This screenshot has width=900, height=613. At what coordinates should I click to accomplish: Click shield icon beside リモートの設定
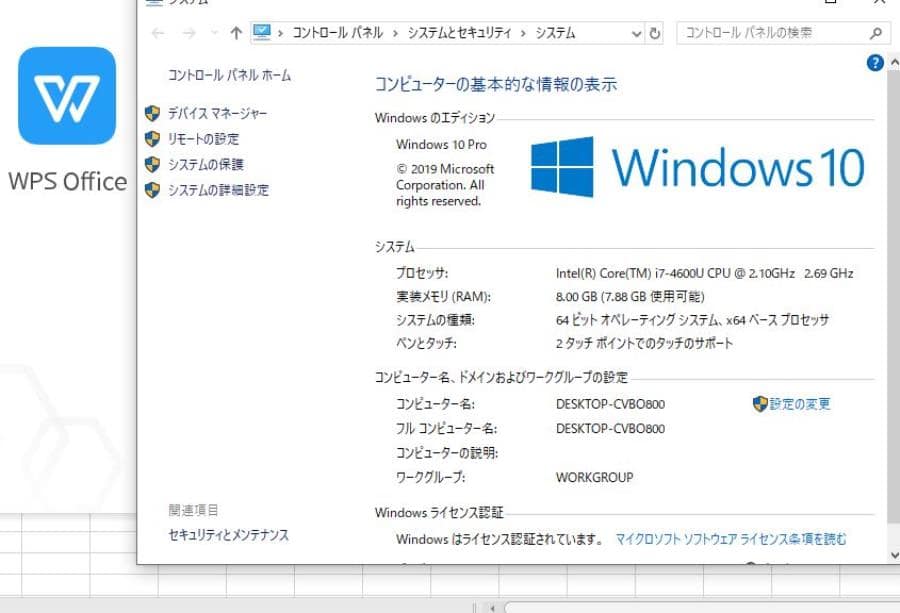click(152, 138)
